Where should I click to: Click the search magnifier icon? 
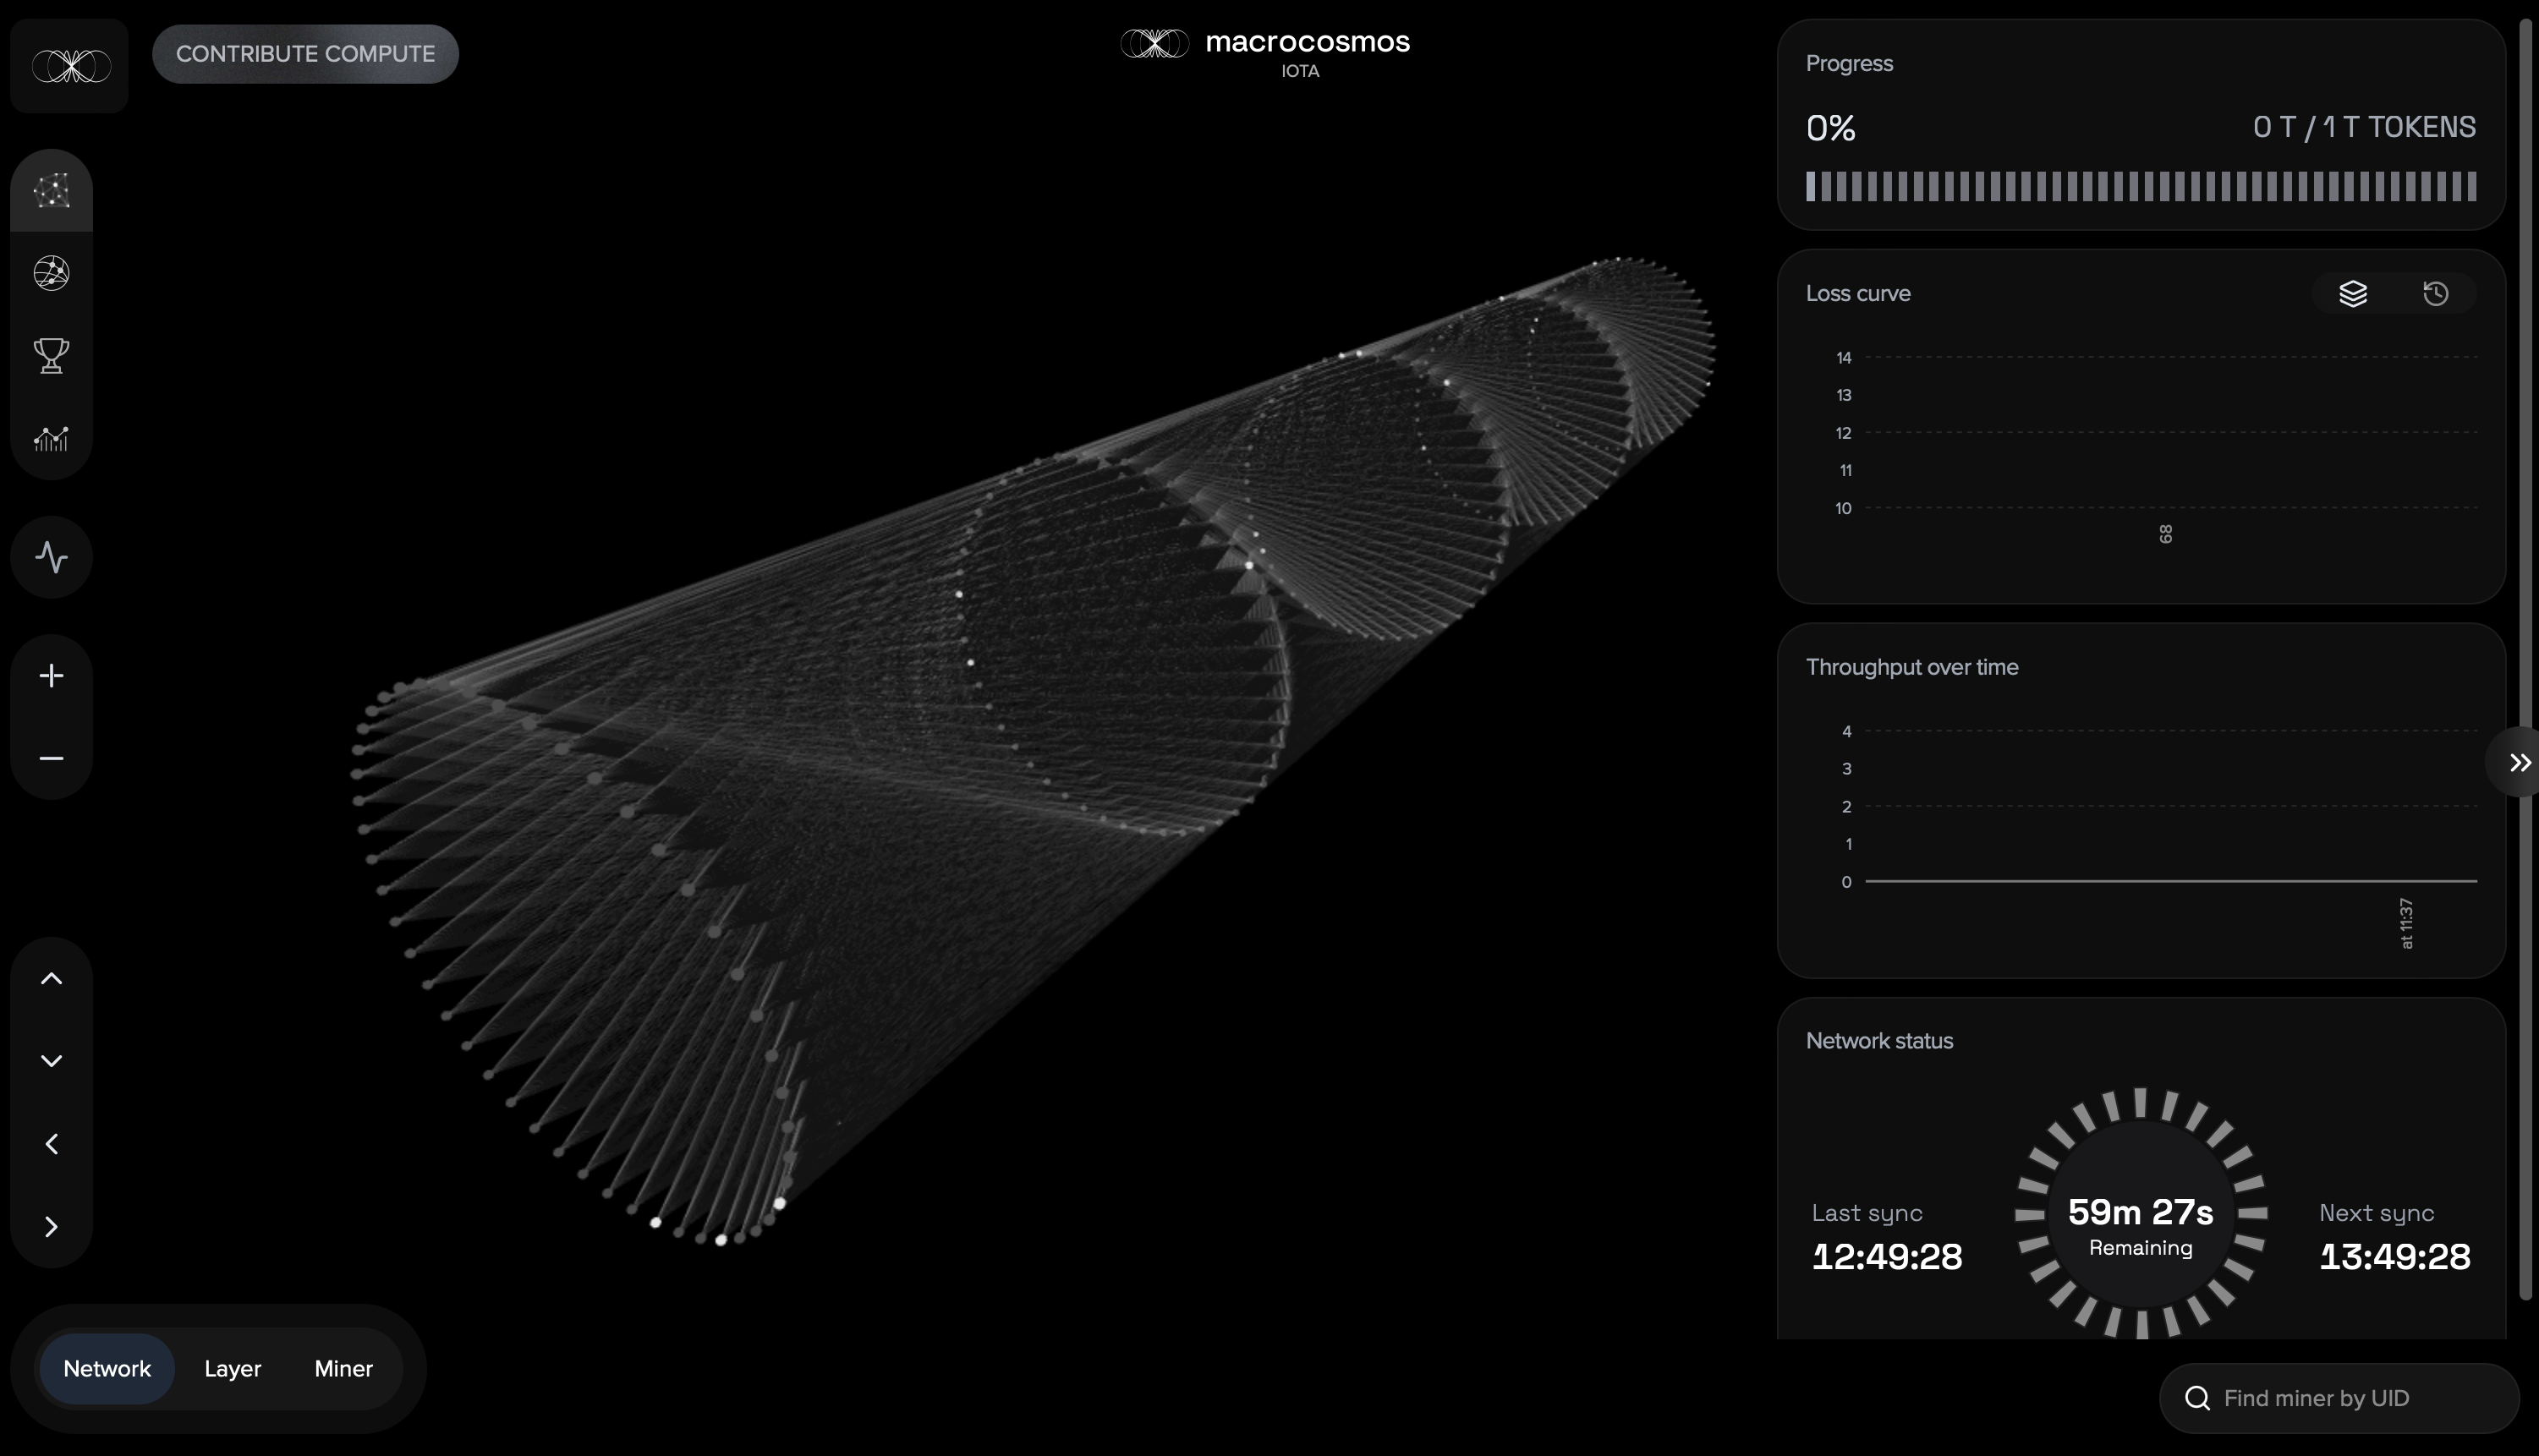click(x=2197, y=1398)
